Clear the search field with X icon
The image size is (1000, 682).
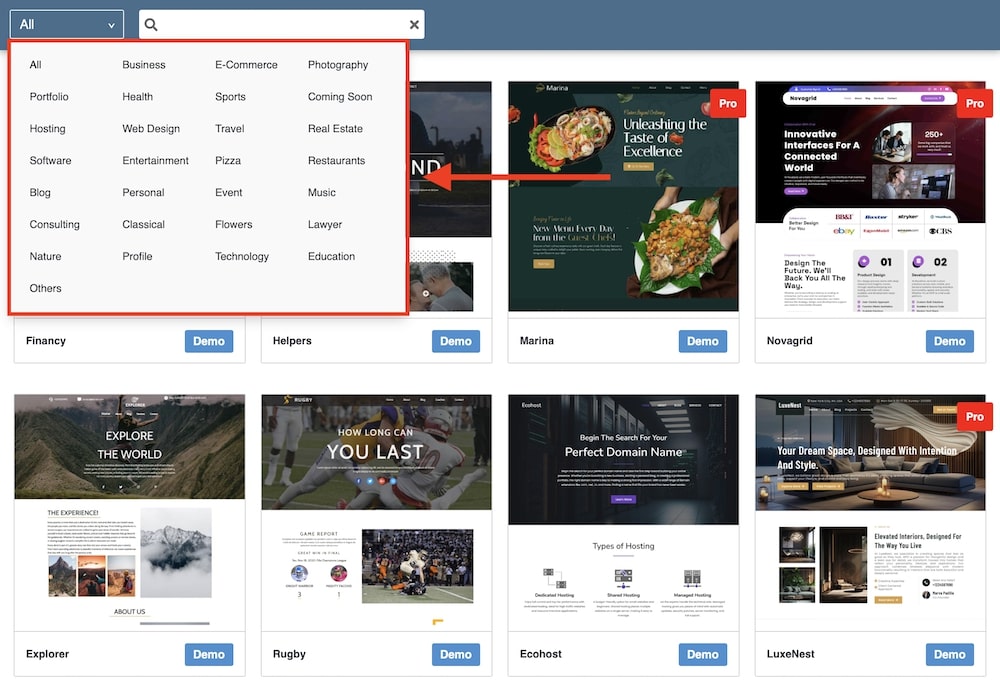[x=414, y=25]
